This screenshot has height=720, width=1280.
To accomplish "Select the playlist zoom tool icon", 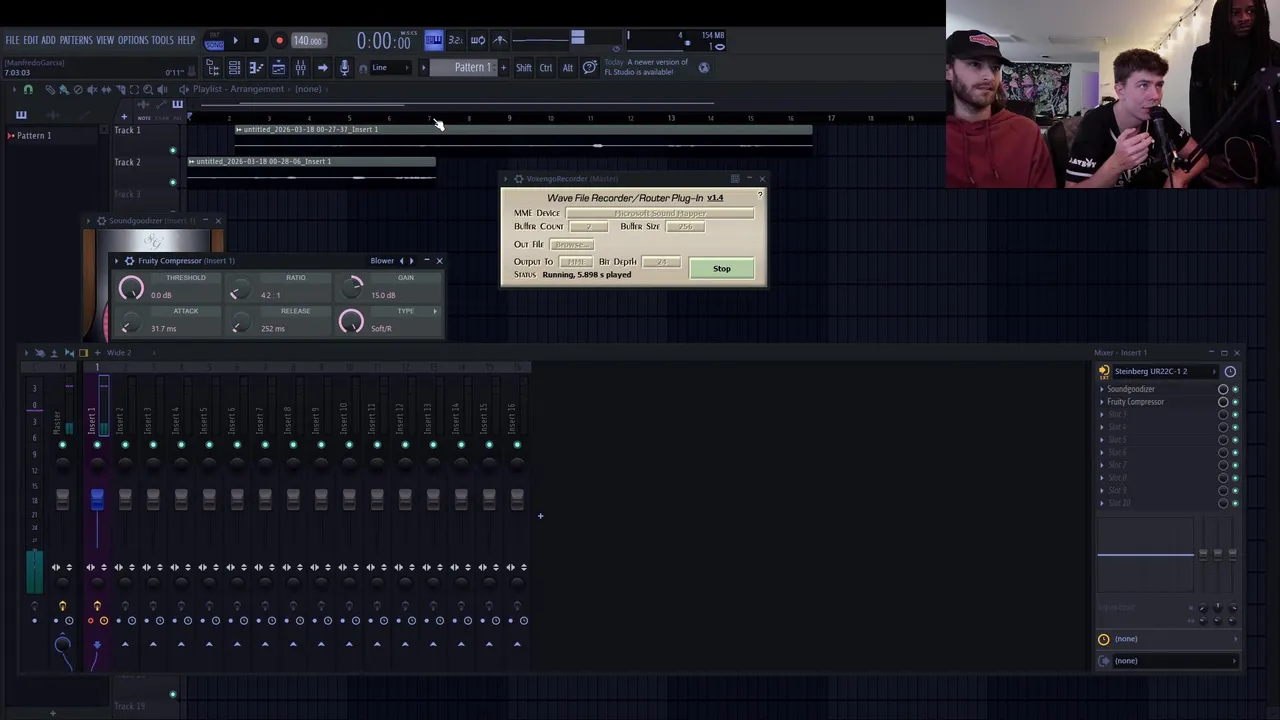I will (147, 90).
